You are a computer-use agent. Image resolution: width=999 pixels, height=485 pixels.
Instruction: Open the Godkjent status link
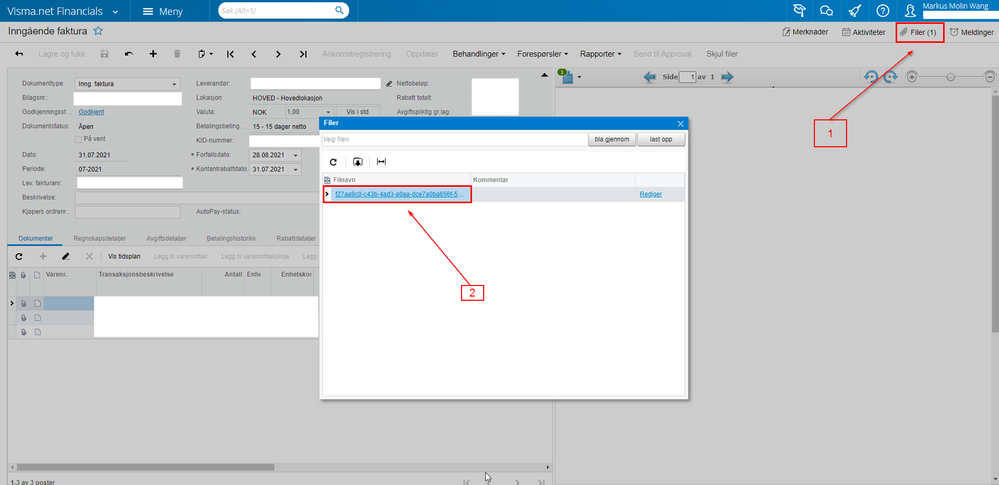coord(91,112)
